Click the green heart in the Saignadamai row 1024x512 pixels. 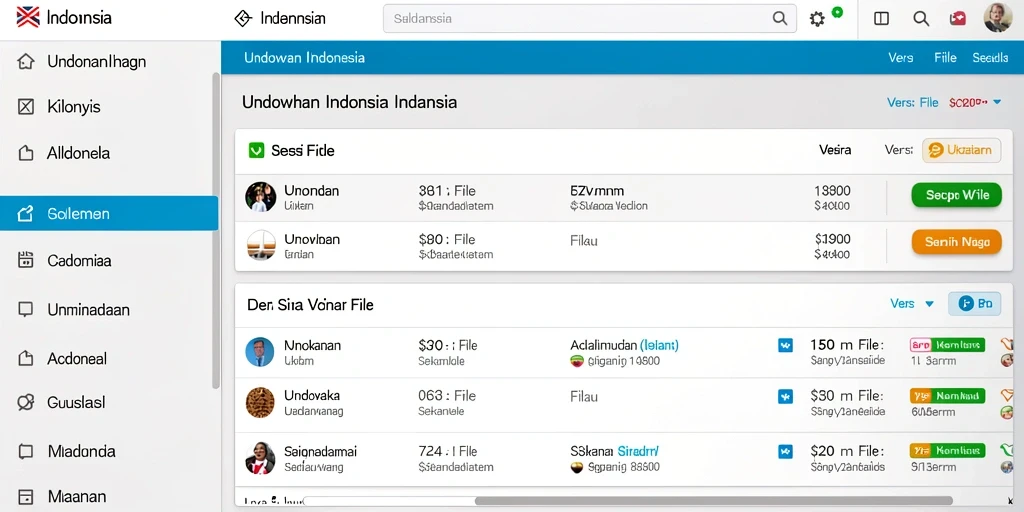pyautogui.click(x=1007, y=449)
